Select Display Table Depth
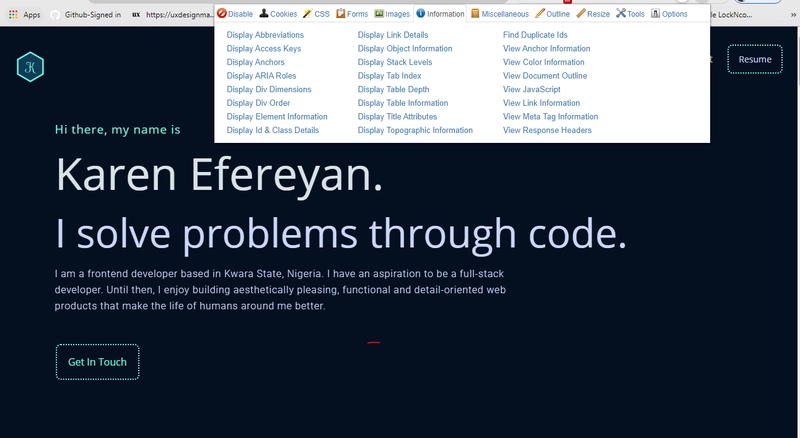The image size is (800, 438). tap(393, 89)
